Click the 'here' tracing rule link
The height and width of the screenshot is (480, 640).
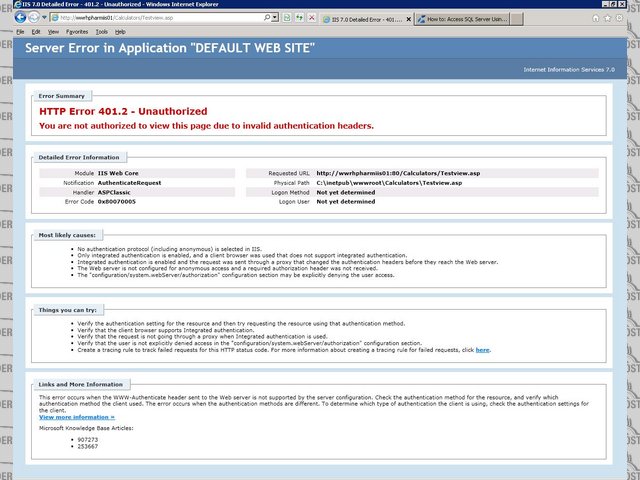click(482, 350)
